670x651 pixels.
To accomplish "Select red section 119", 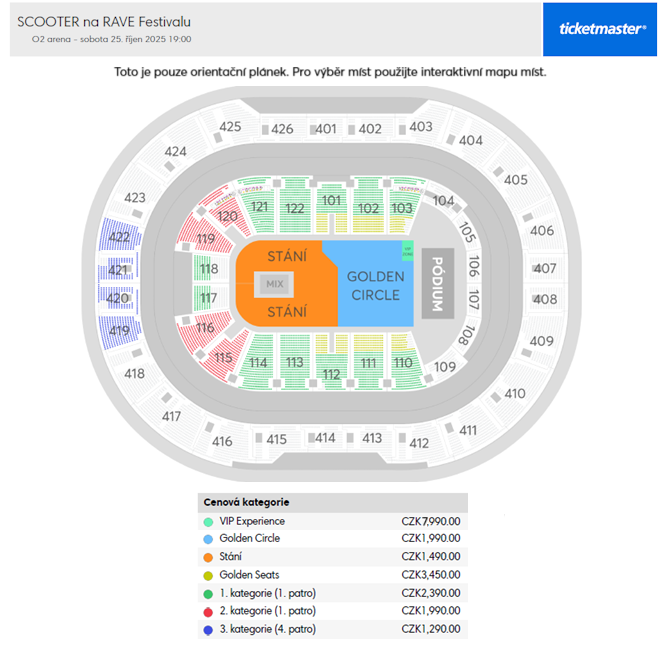I will [x=204, y=234].
